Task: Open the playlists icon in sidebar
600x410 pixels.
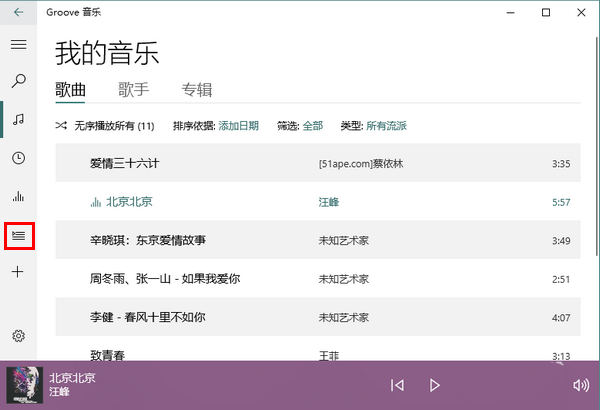Action: pos(19,236)
